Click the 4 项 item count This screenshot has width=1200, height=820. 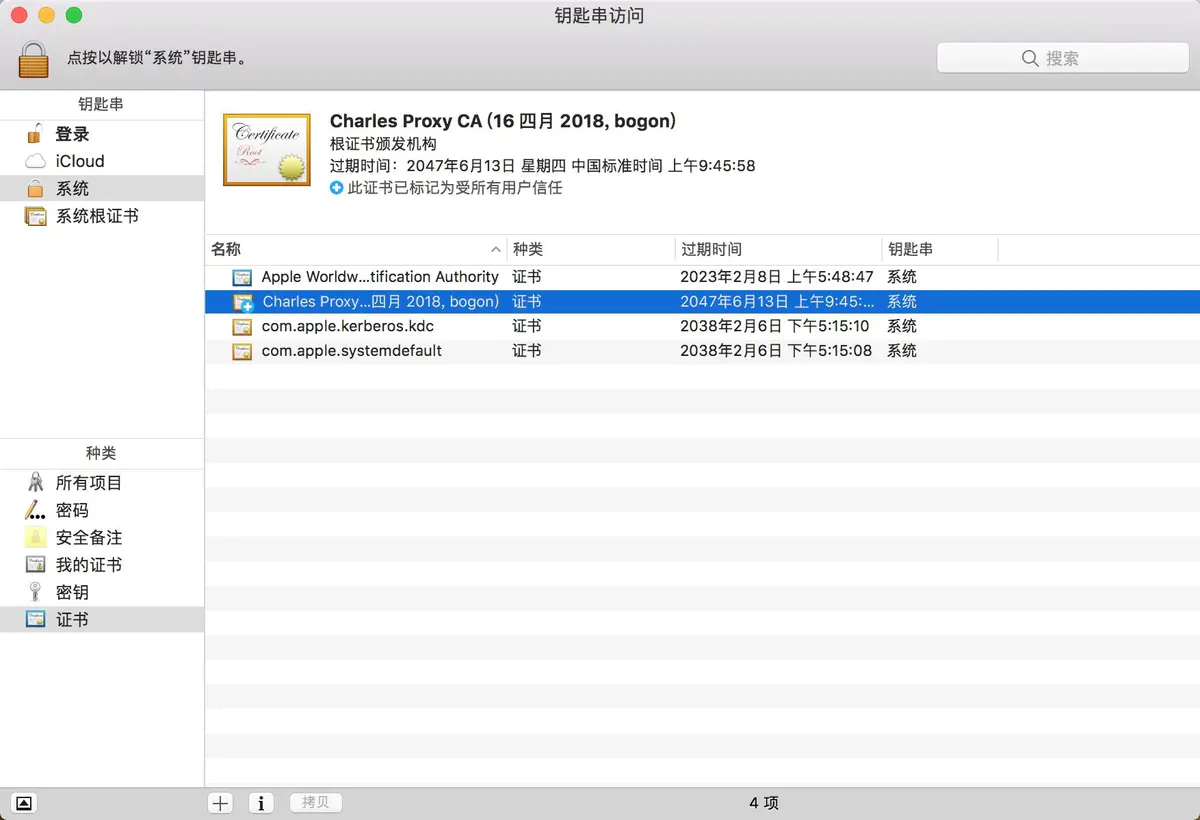click(764, 803)
